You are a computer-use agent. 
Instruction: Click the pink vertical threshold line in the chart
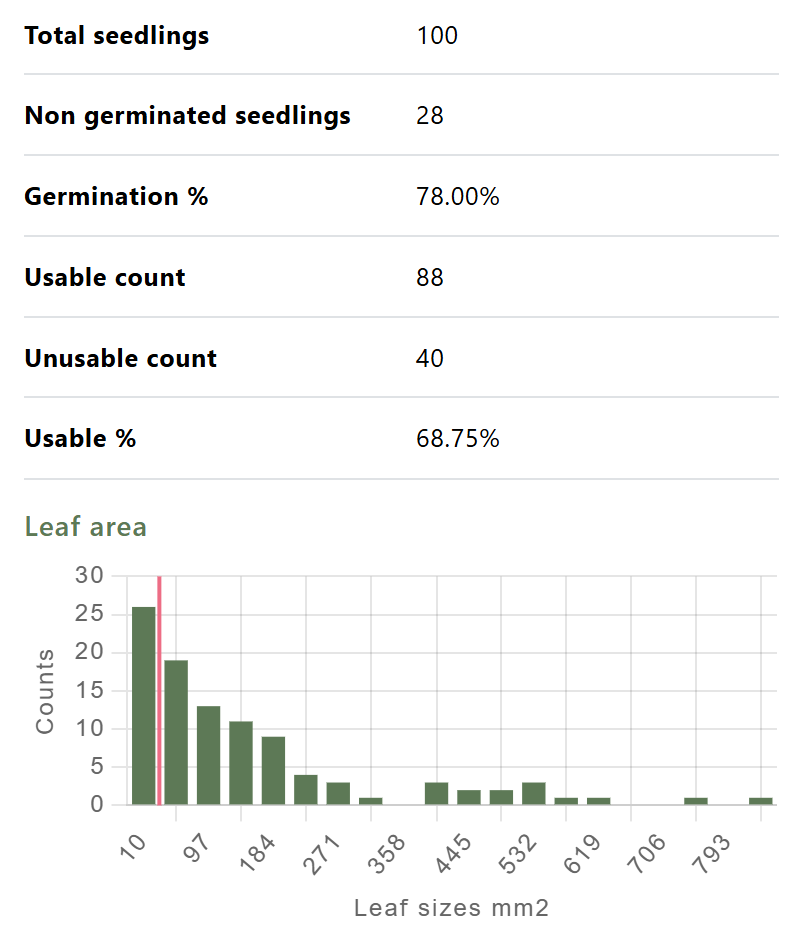tap(159, 690)
